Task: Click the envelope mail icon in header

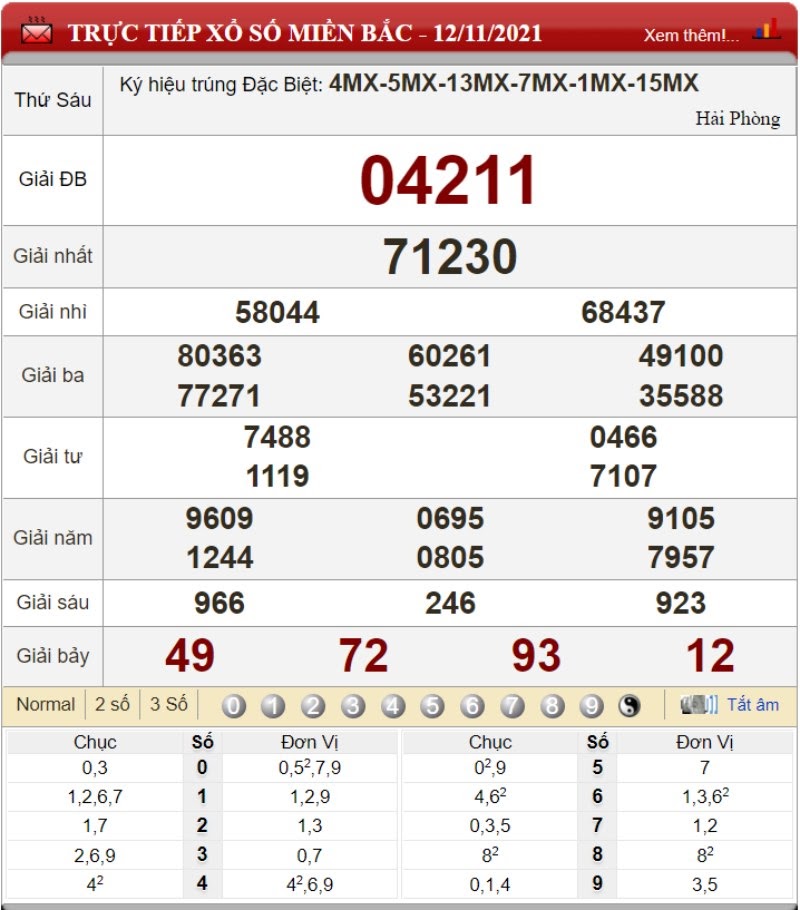Action: coord(36,32)
